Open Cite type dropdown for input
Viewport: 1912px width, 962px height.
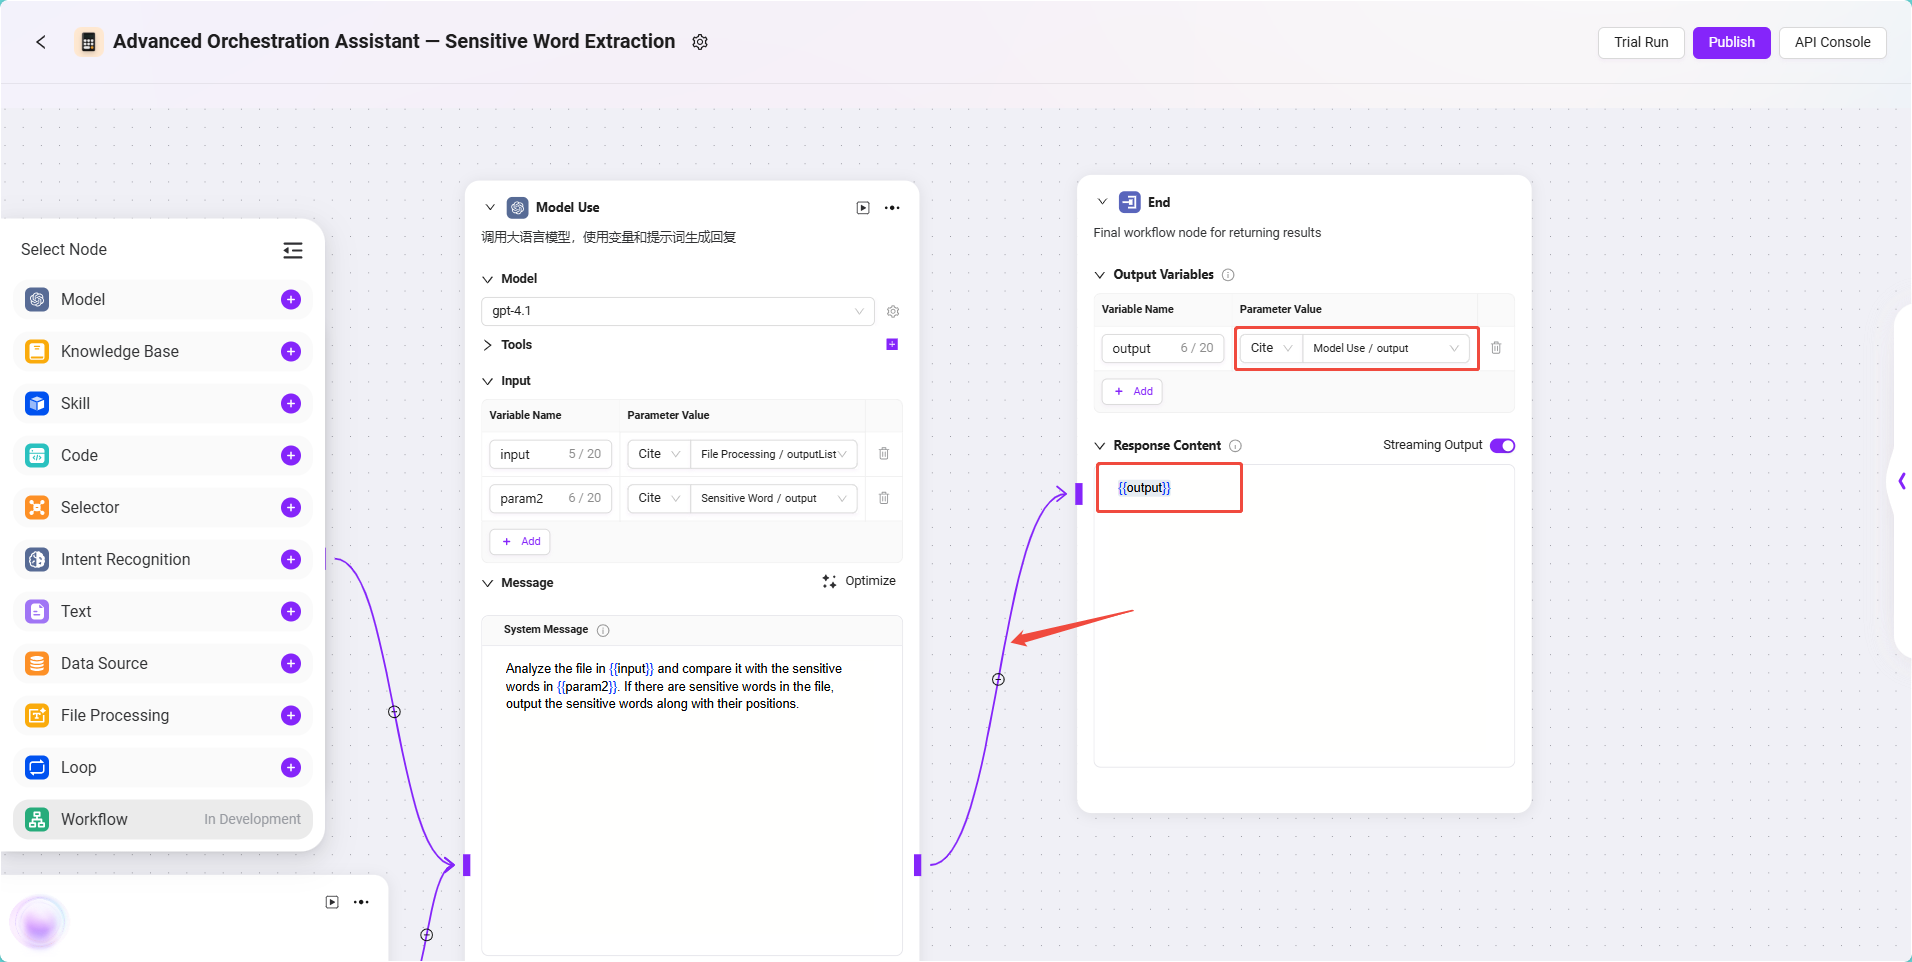659,454
